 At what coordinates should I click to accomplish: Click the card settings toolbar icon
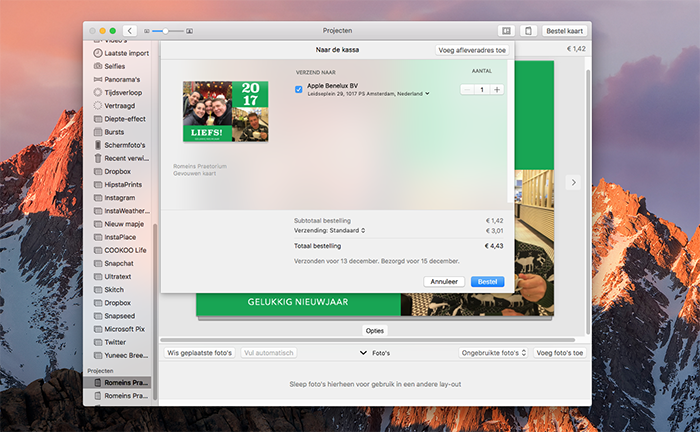[528, 31]
